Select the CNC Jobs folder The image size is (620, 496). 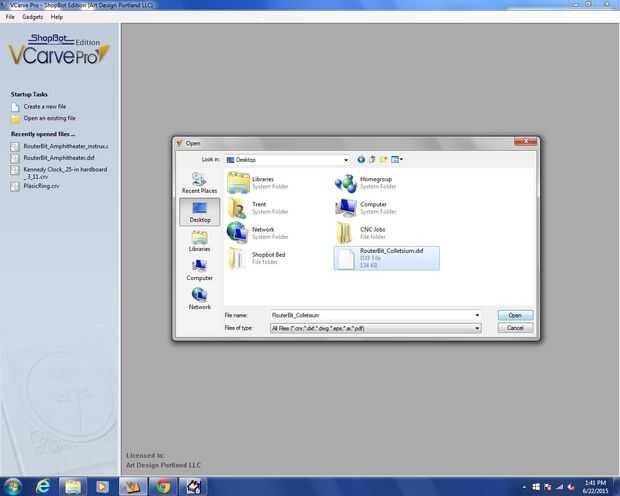click(361, 233)
